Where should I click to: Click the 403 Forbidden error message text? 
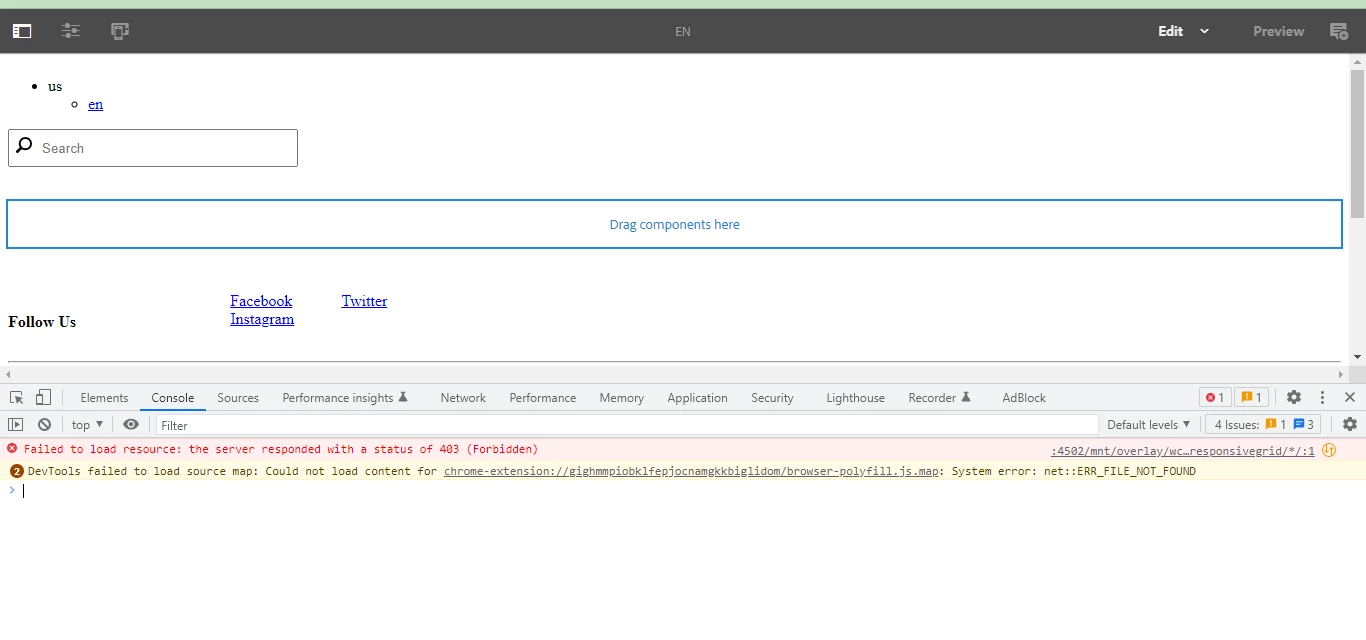281,449
